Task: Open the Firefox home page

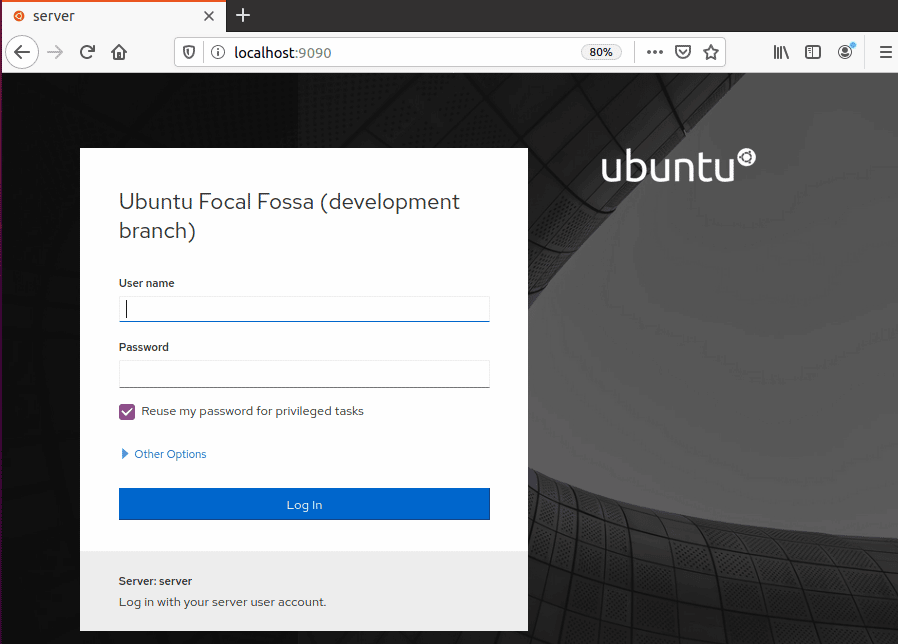Action: [x=119, y=52]
